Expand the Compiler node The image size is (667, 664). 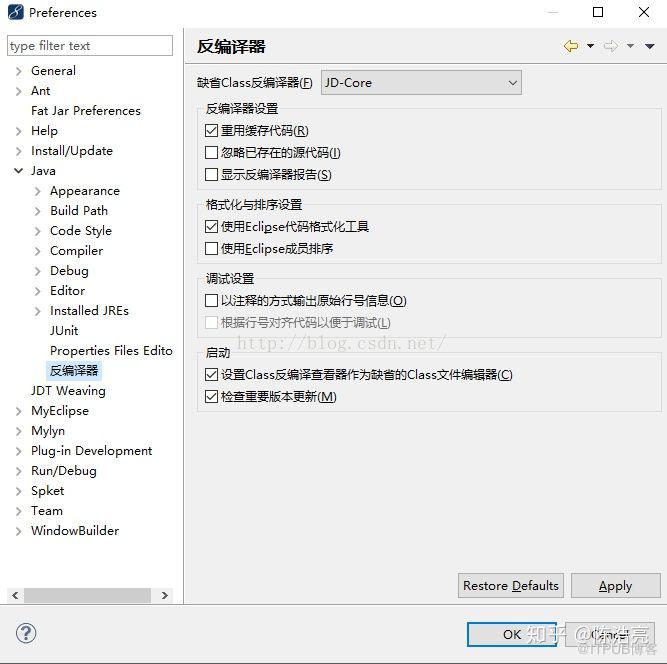pos(37,251)
